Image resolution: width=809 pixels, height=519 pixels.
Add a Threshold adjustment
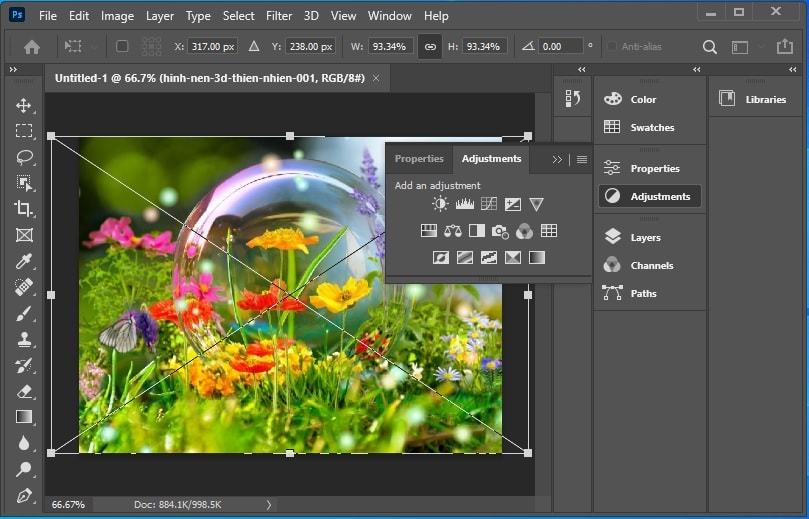tap(489, 257)
